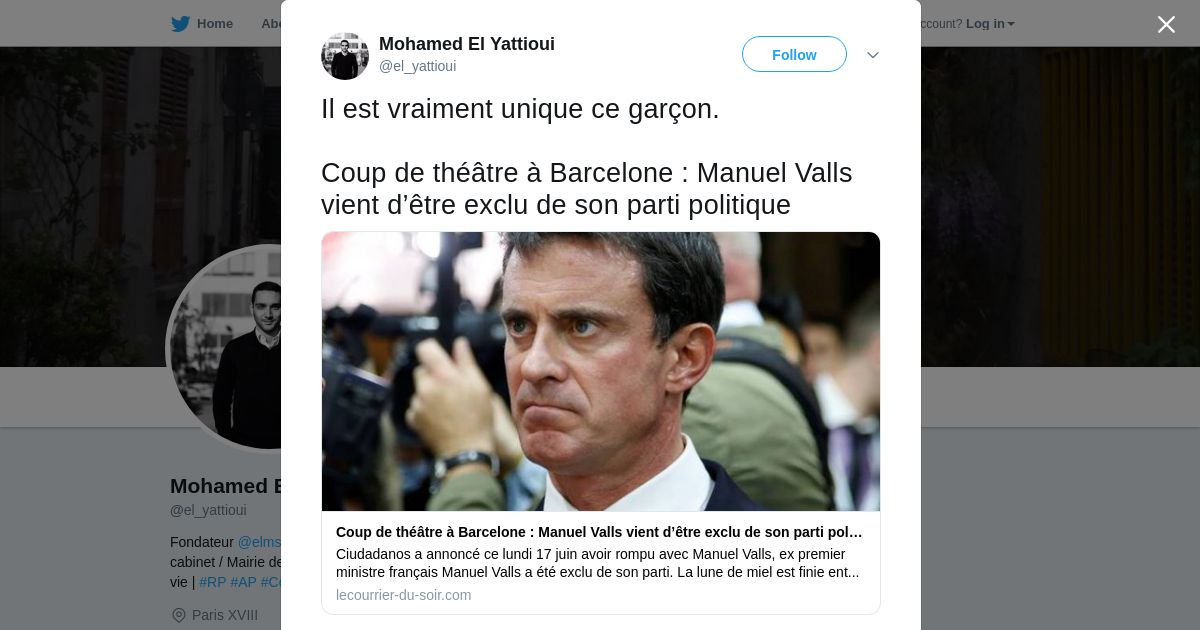Open the bold article headline in the link card
This screenshot has width=1200, height=630.
point(599,532)
